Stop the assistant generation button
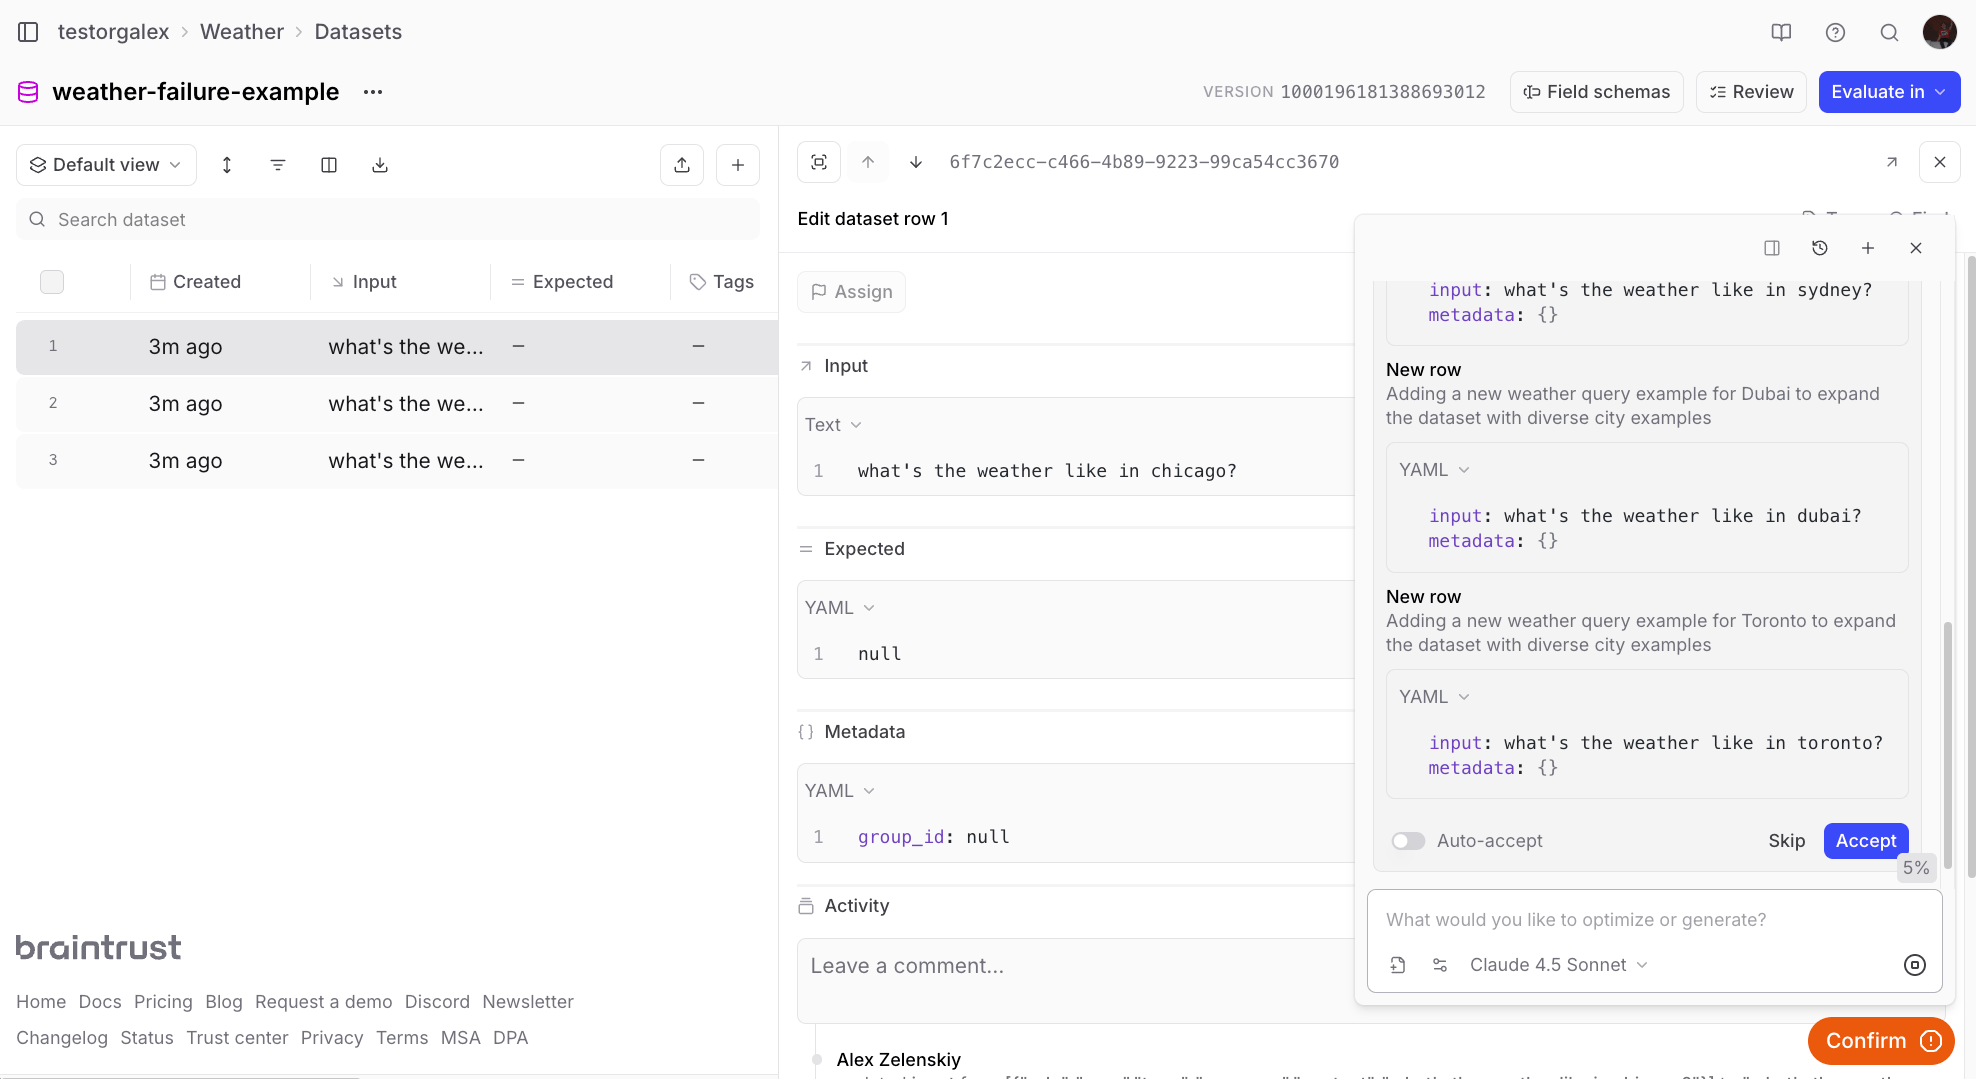Image resolution: width=1976 pixels, height=1079 pixels. (1915, 965)
